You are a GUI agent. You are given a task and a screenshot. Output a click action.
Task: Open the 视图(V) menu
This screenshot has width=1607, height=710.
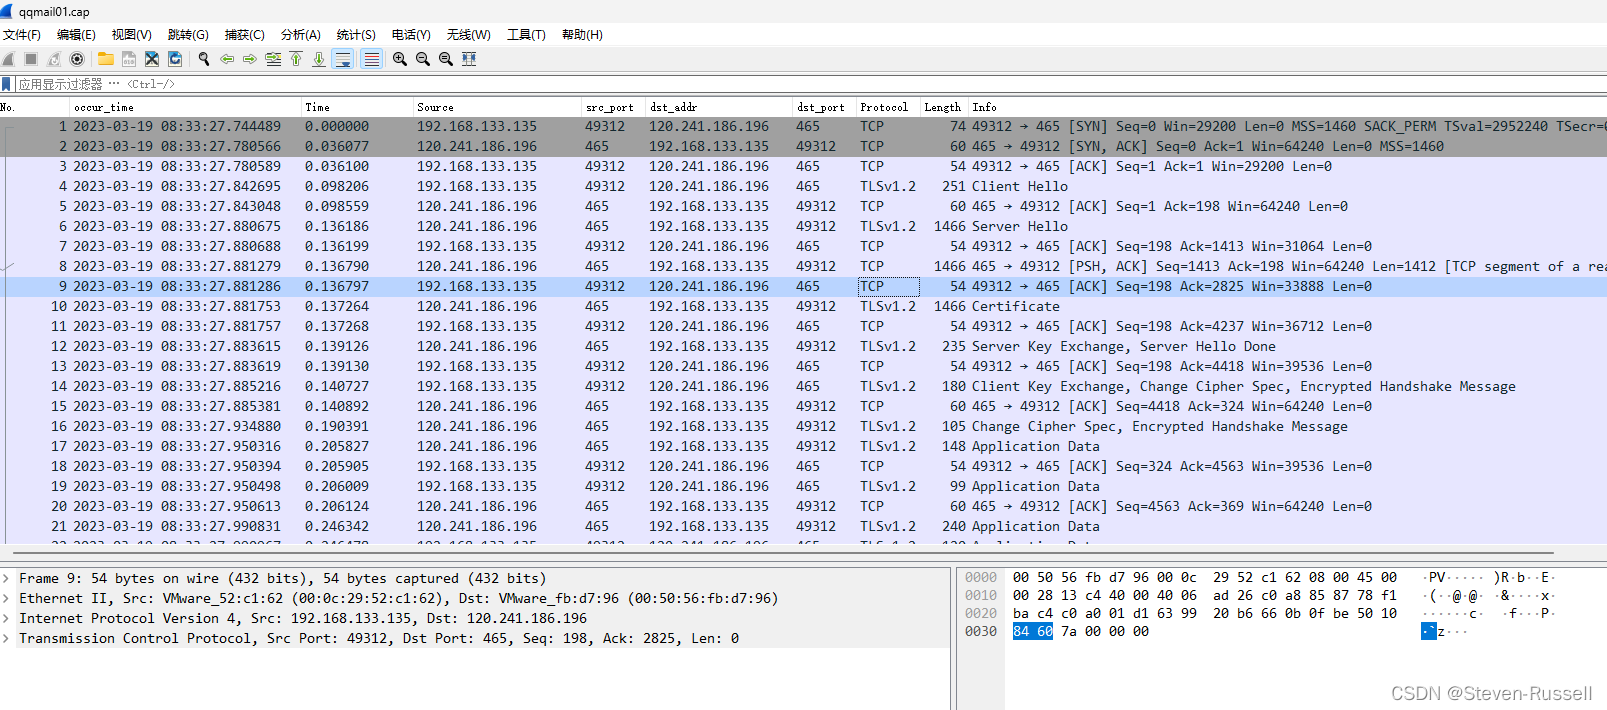(x=131, y=35)
